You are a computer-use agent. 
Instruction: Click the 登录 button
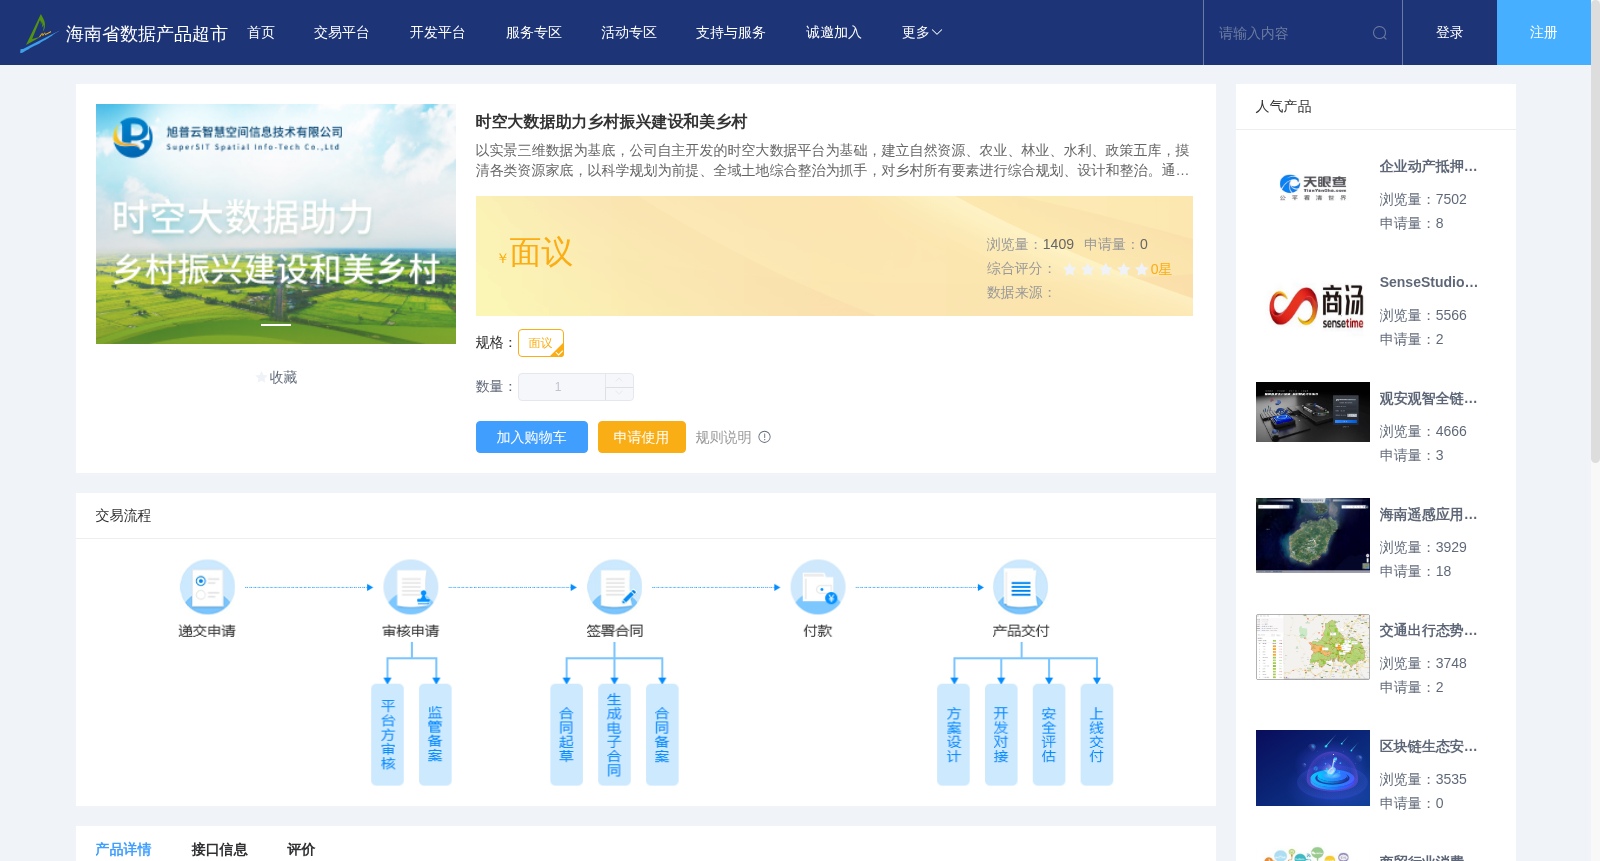pyautogui.click(x=1449, y=33)
